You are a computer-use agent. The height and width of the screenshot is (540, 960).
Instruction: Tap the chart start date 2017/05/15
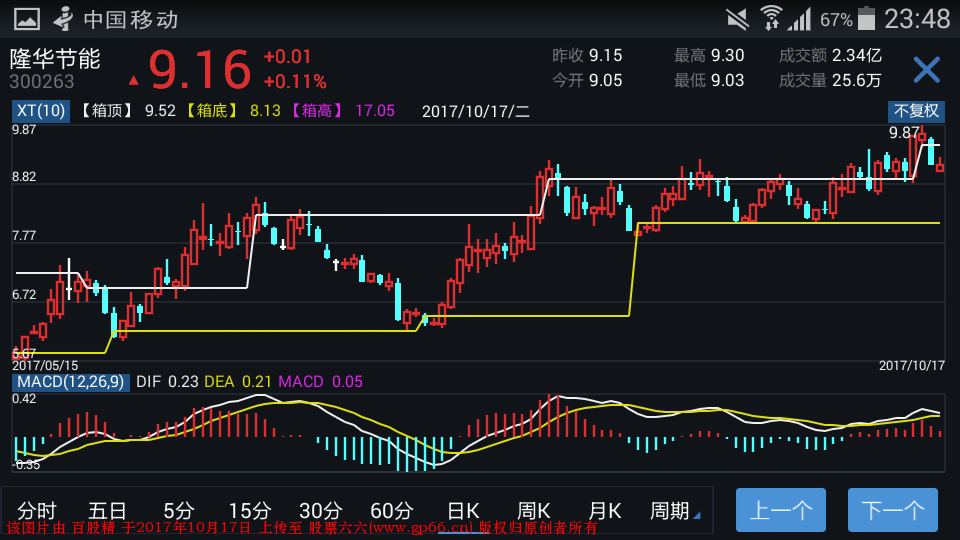pos(45,366)
